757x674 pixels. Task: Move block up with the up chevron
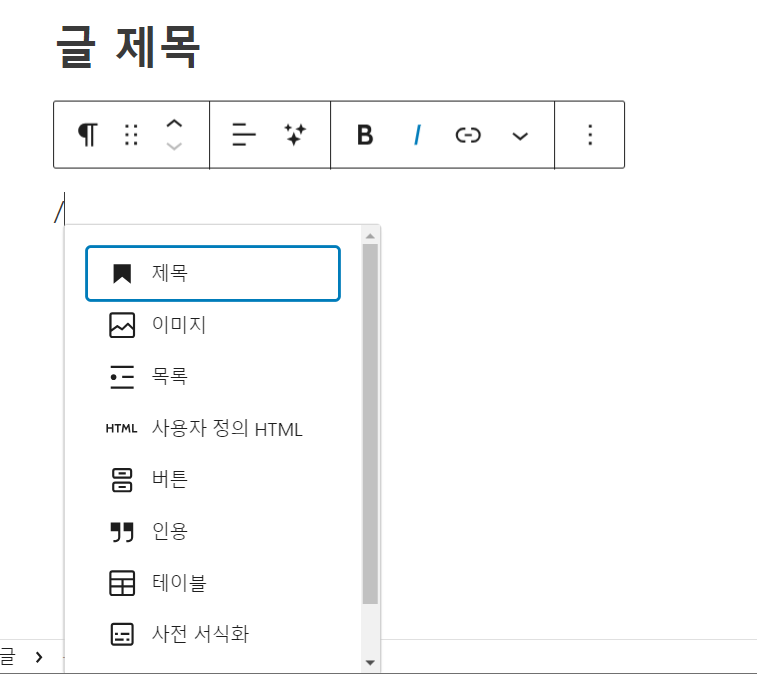pos(174,124)
